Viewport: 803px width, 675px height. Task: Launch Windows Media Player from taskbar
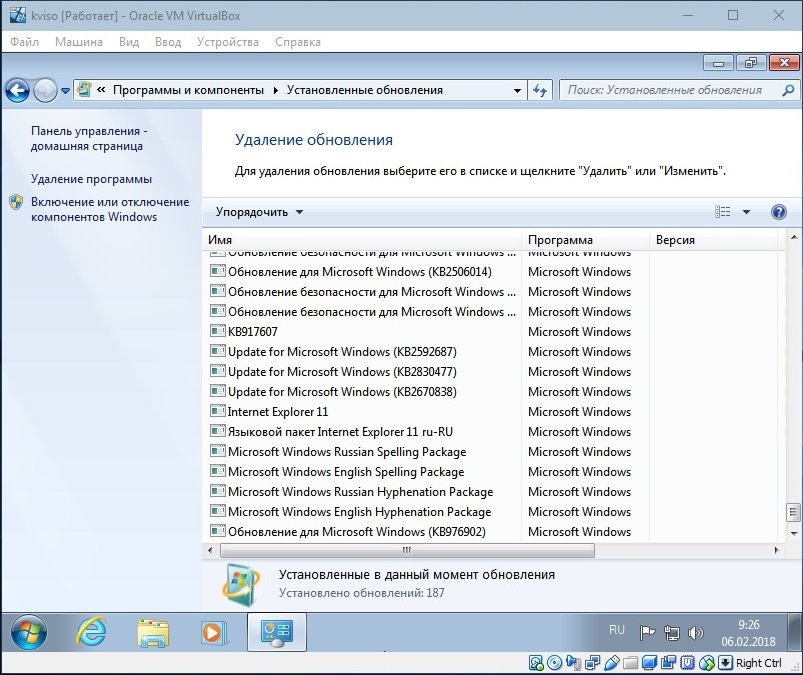pos(214,633)
